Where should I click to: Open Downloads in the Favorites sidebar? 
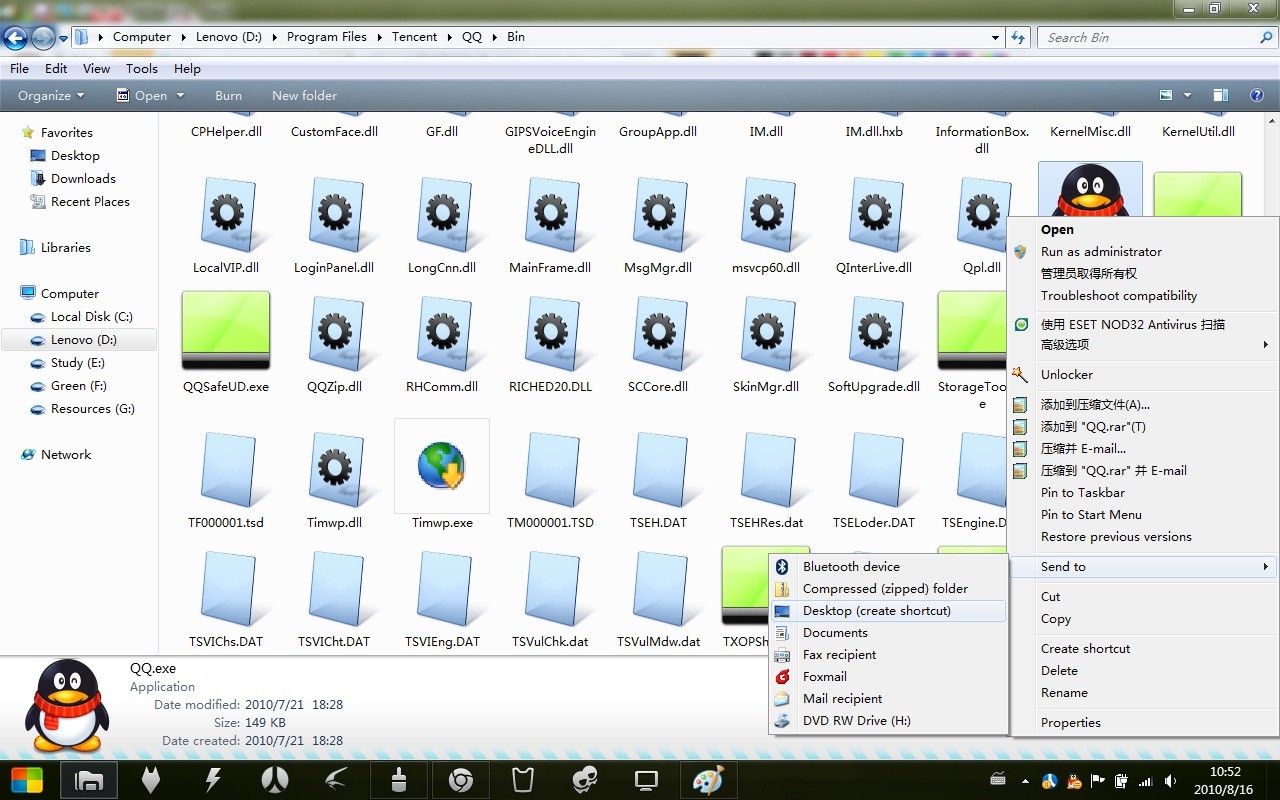coord(83,179)
